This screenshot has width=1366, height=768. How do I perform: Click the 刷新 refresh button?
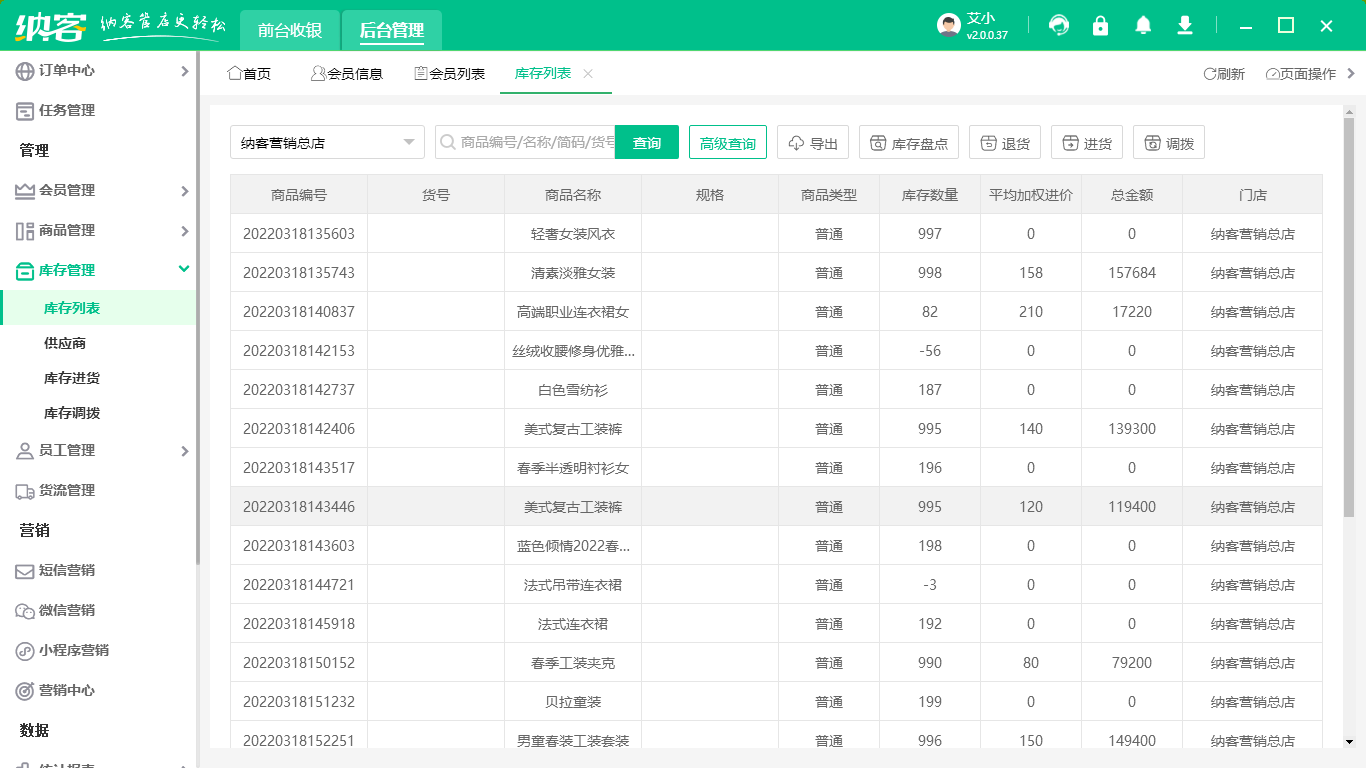pos(1224,74)
